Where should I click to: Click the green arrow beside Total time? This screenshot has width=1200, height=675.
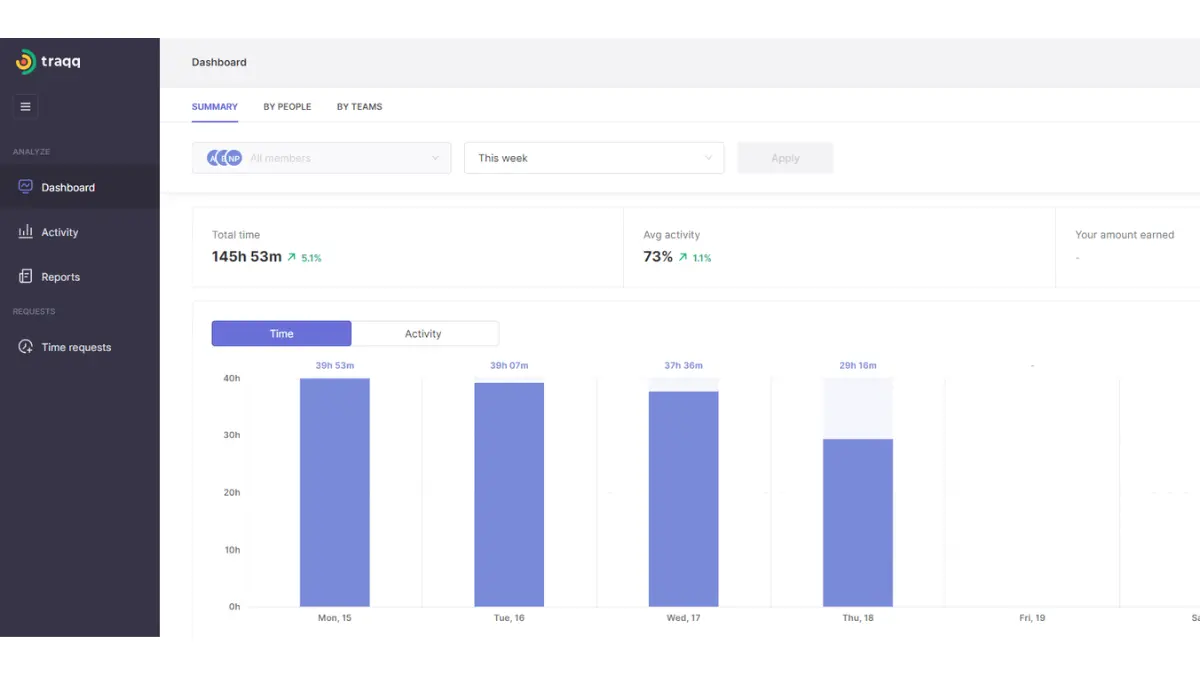point(291,257)
